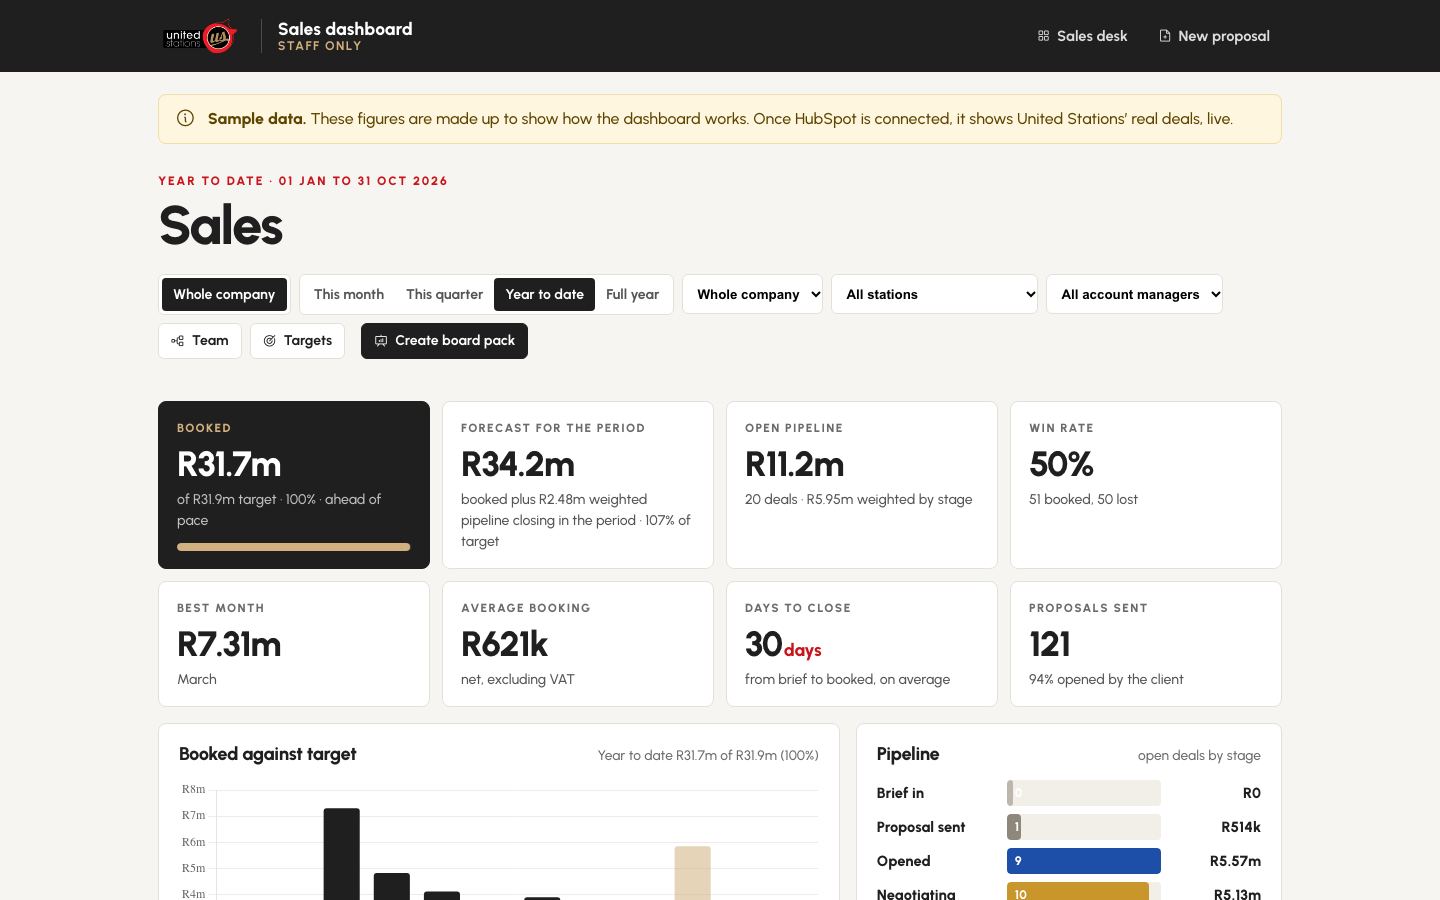Viewport: 1440px width, 900px height.
Task: Click the blue Opened pipeline bar
Action: click(1084, 861)
